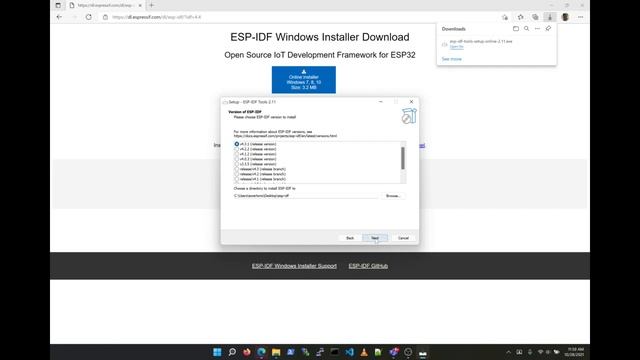640x360 pixels.
Task: Click the ESP-IDF install directory field
Action: (x=306, y=196)
